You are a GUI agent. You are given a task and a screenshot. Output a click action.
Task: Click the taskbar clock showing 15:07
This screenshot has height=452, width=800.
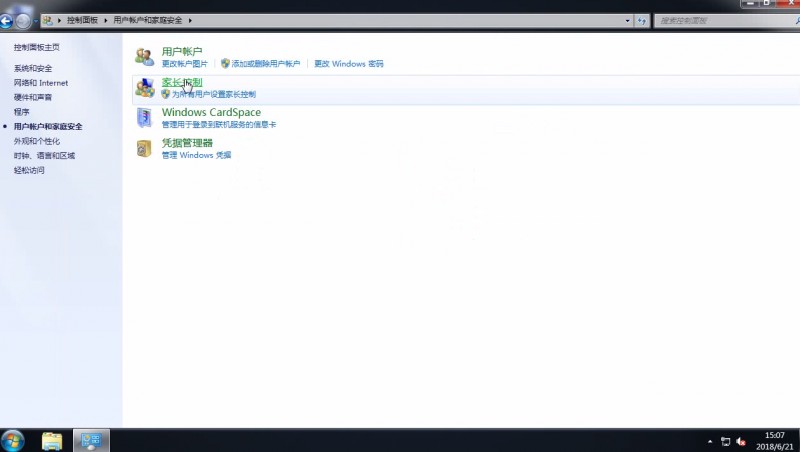click(774, 441)
